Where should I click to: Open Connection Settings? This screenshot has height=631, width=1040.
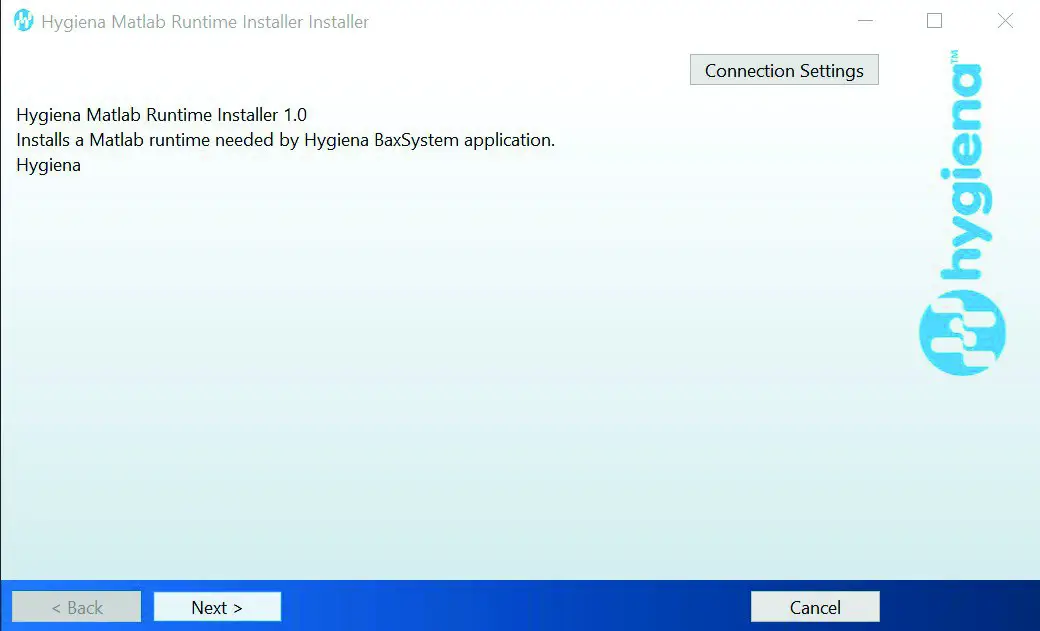coord(784,70)
